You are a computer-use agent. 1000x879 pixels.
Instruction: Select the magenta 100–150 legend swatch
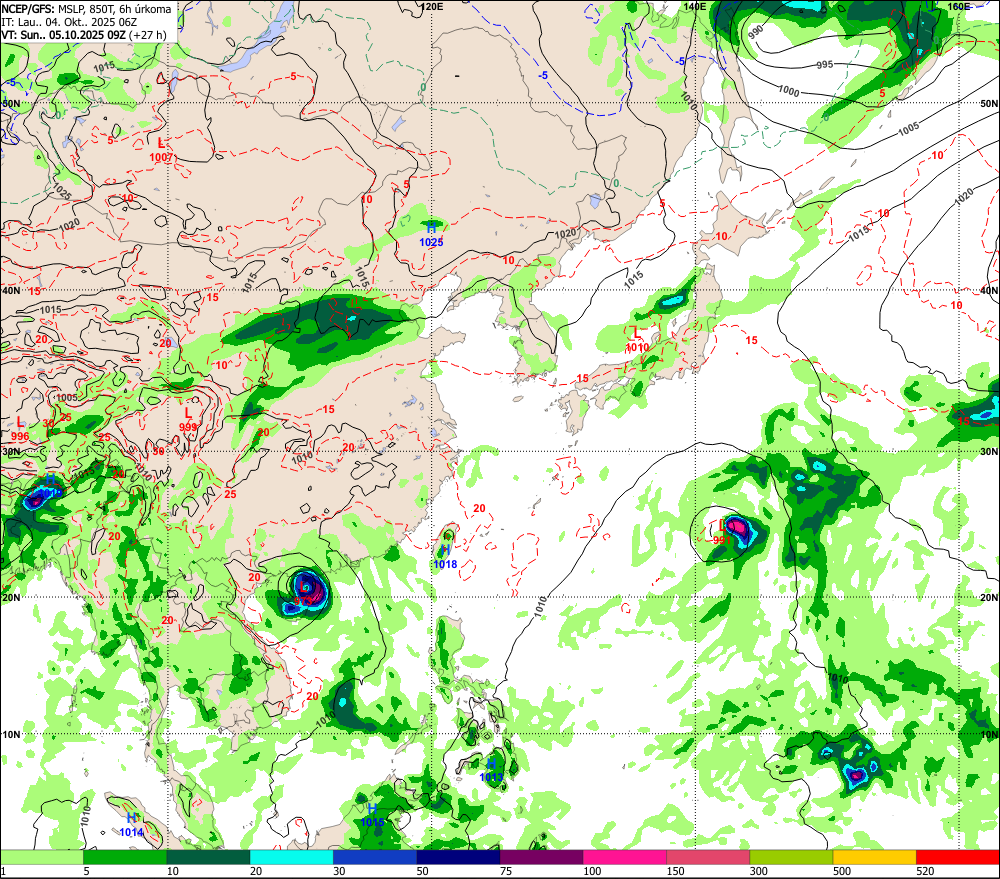pos(624,857)
